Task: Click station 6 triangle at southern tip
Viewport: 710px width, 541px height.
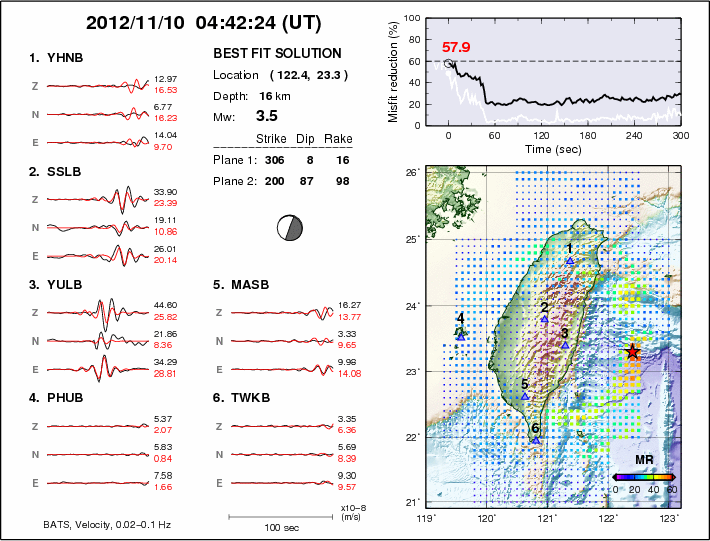Action: click(536, 439)
